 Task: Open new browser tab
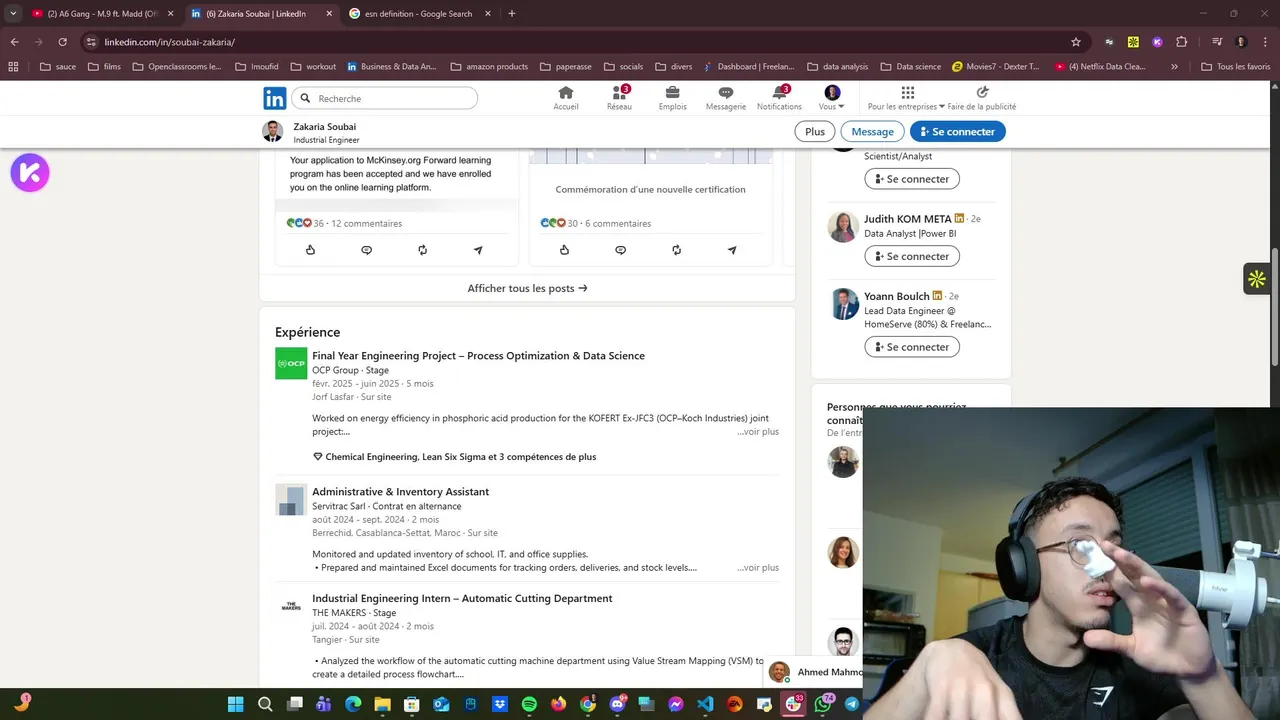(x=512, y=14)
